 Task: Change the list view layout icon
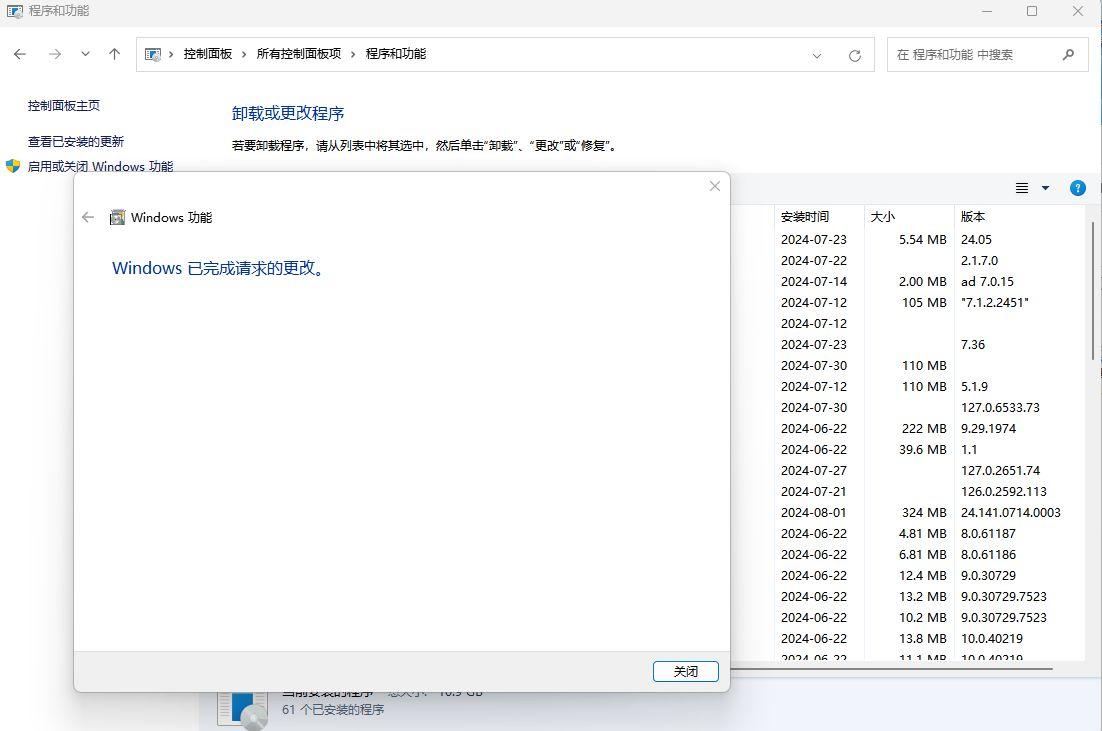click(x=1022, y=188)
